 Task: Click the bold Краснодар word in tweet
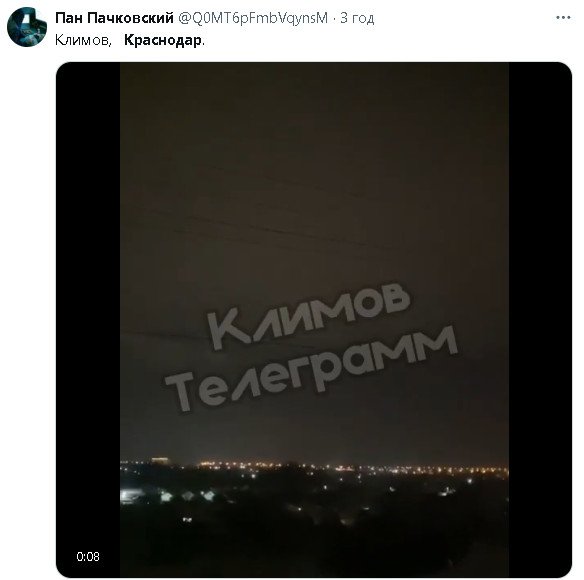pos(163,40)
